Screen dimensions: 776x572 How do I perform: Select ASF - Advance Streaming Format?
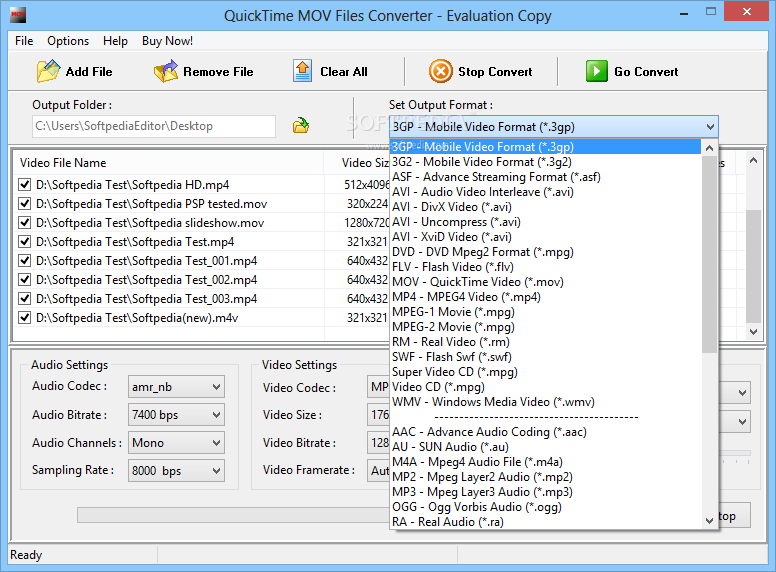pyautogui.click(x=546, y=177)
